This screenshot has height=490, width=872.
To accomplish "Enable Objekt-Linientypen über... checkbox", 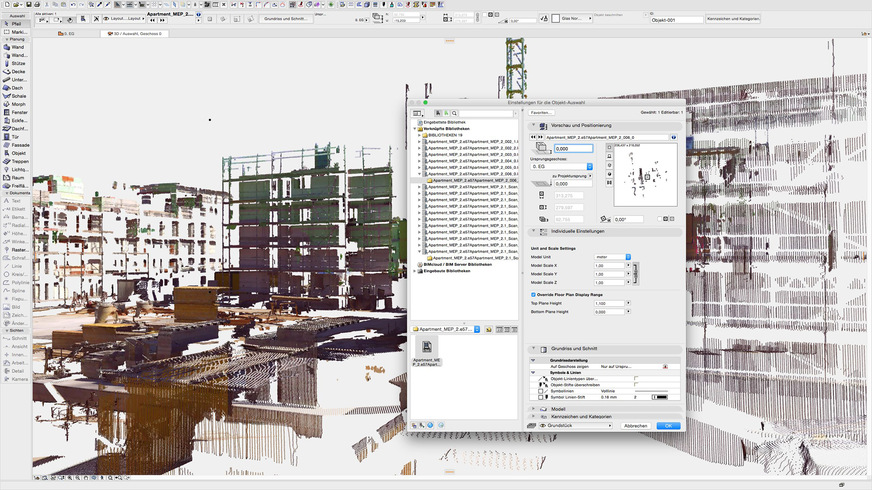I will tap(635, 379).
